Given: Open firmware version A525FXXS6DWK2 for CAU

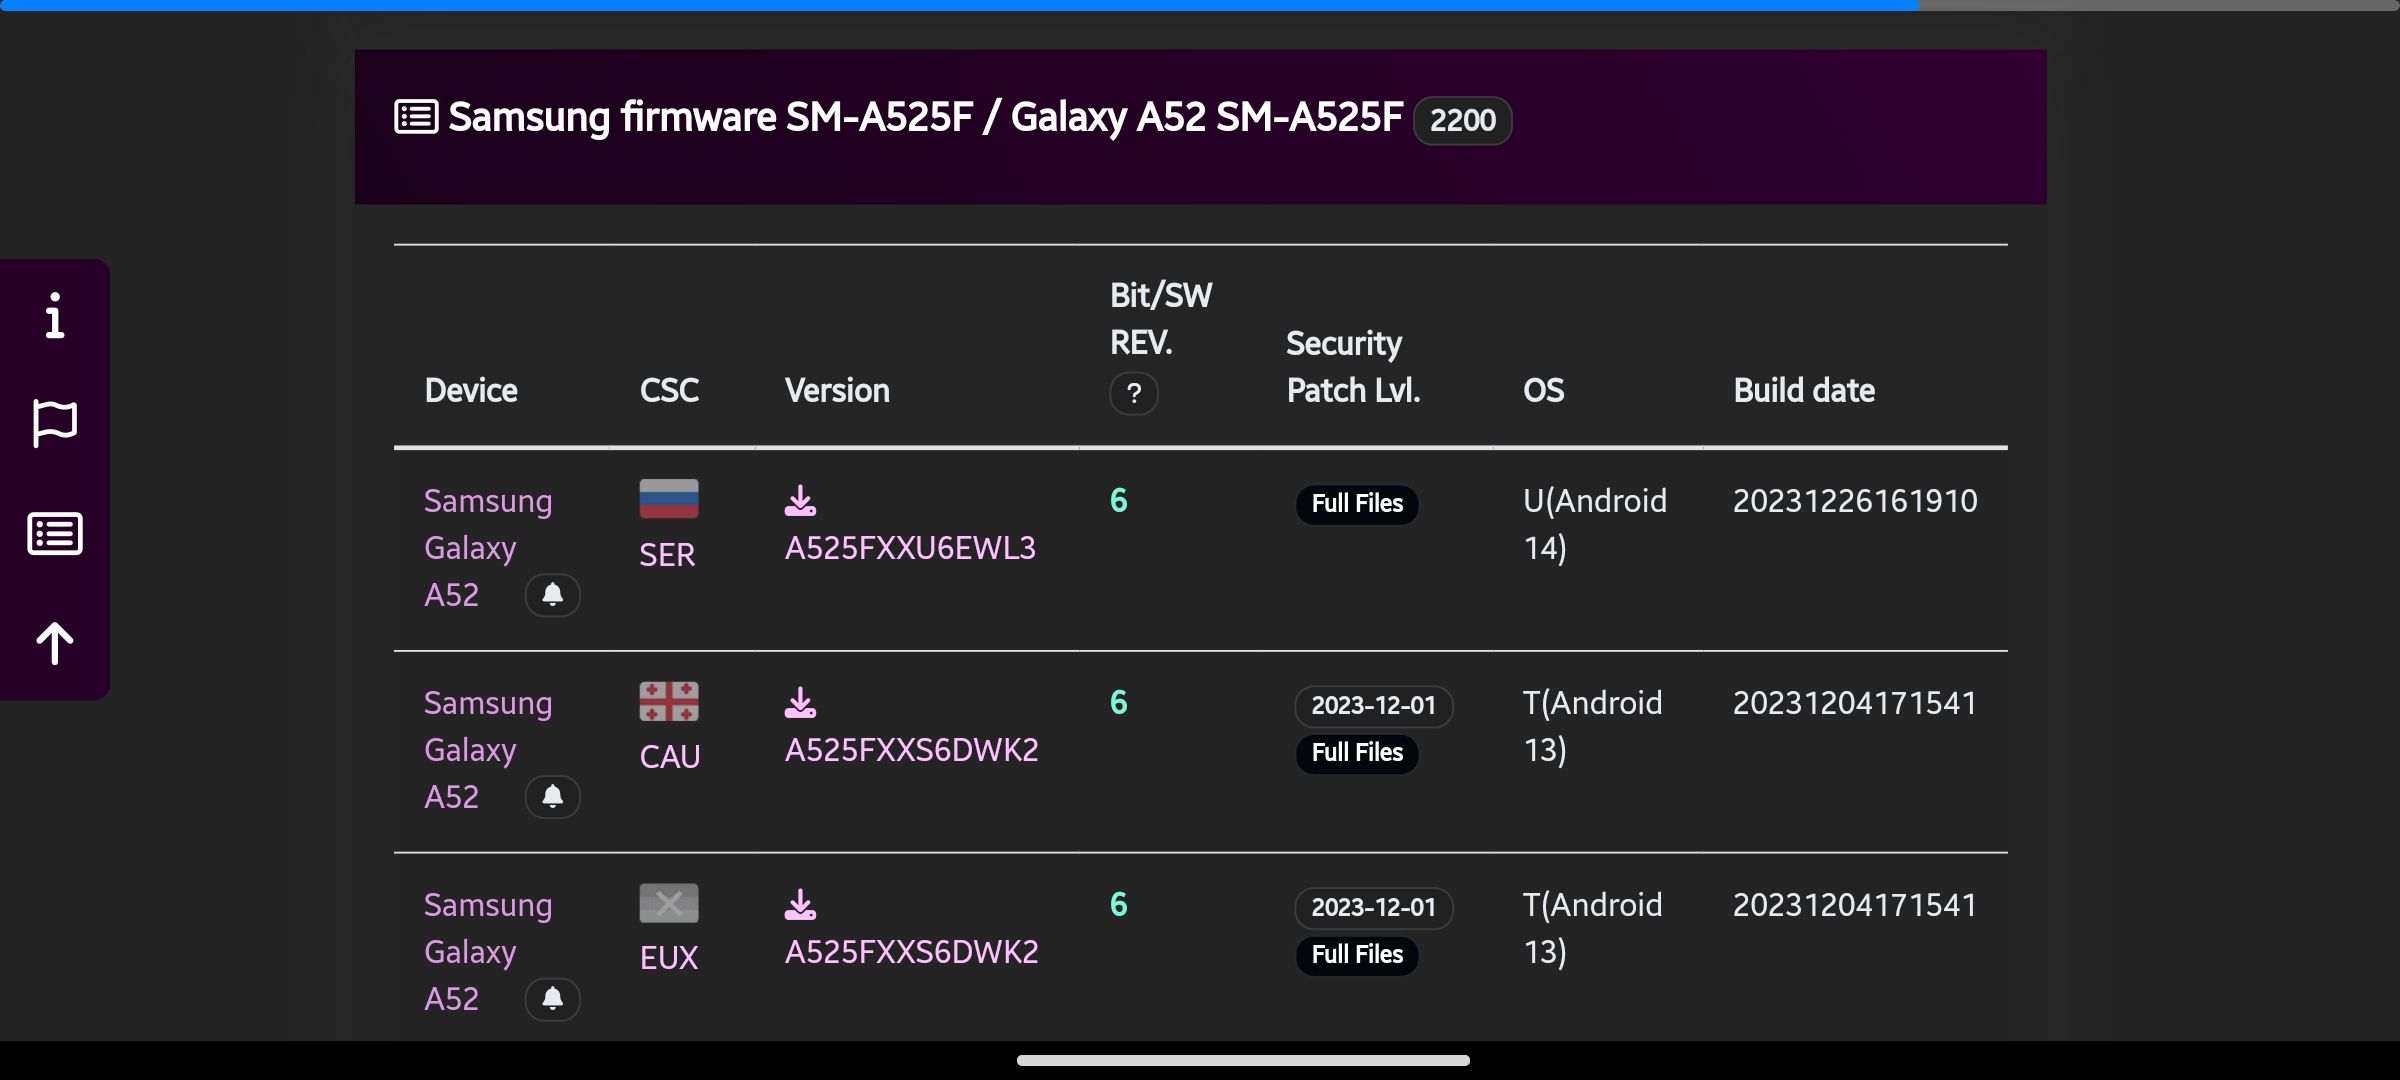Looking at the screenshot, I should pyautogui.click(x=912, y=749).
